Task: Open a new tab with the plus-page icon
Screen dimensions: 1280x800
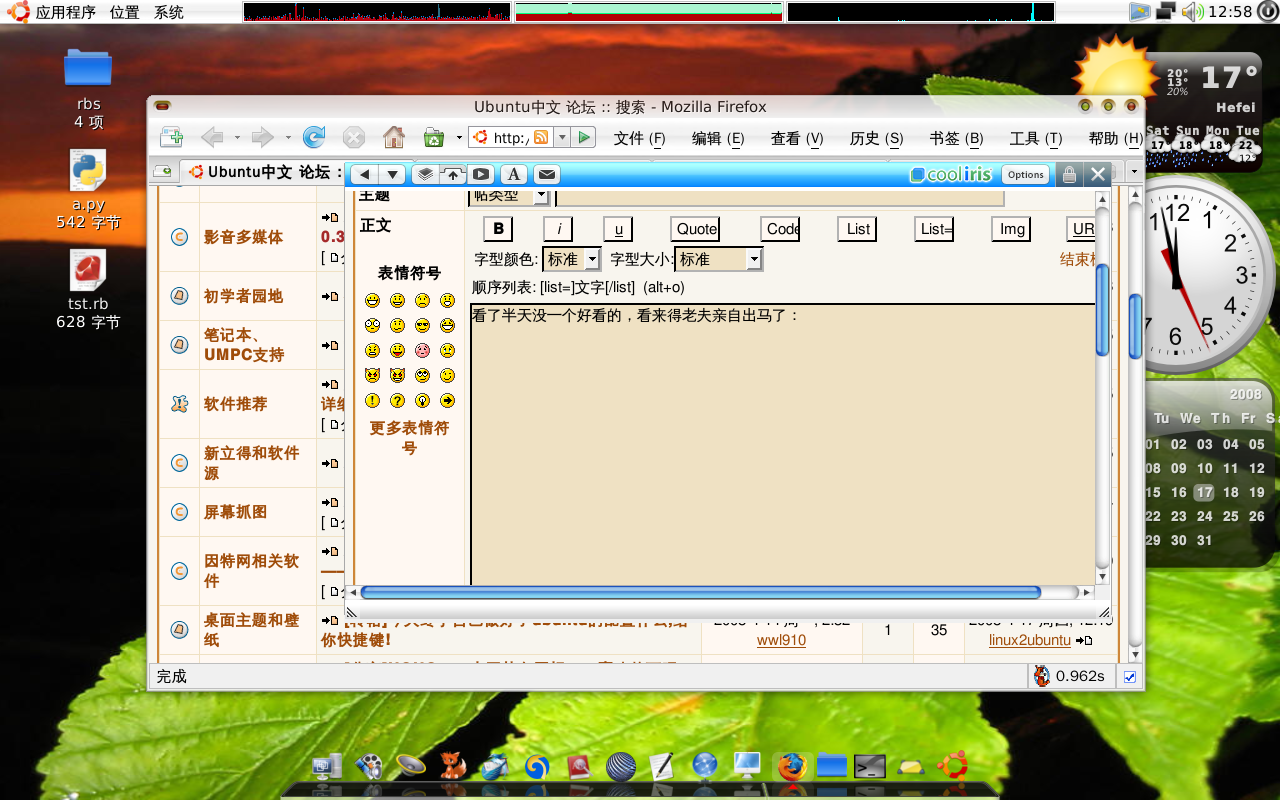Action: [172, 137]
